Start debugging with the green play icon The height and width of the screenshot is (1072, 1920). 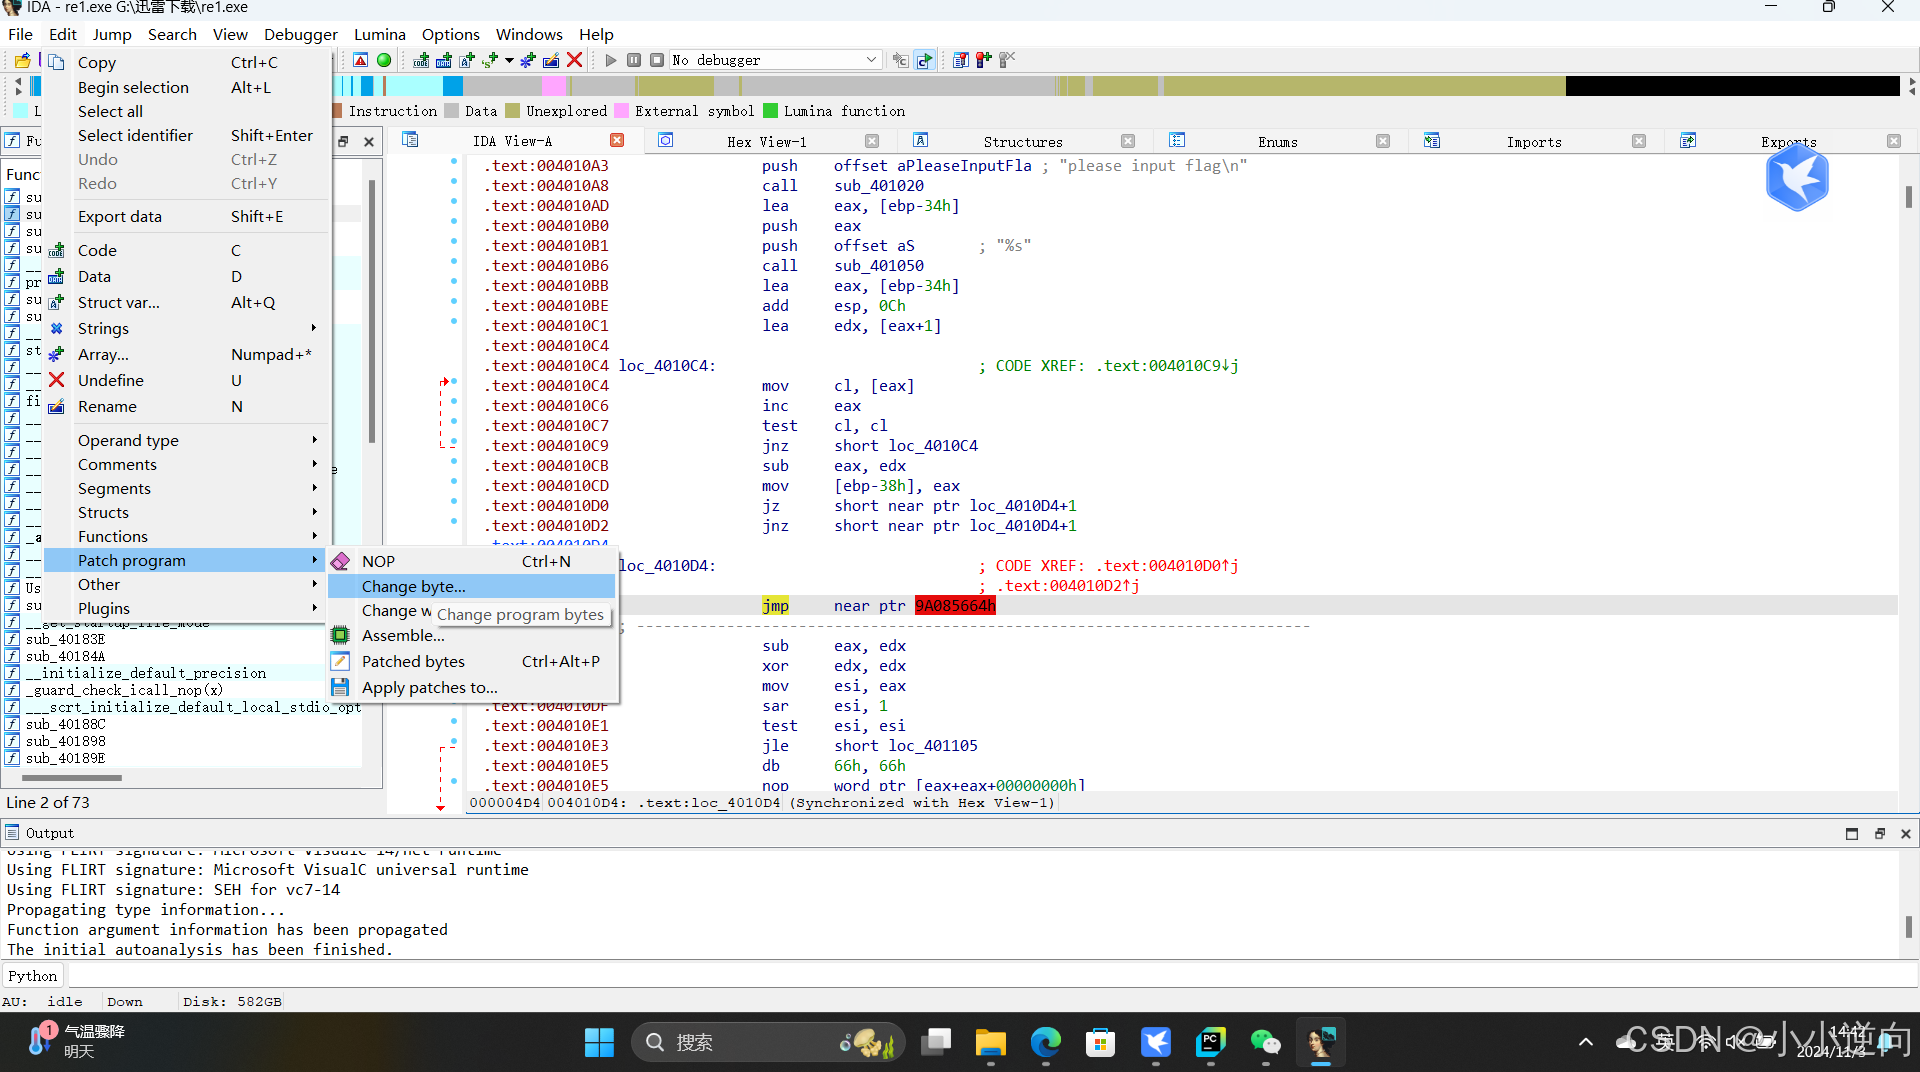611,60
